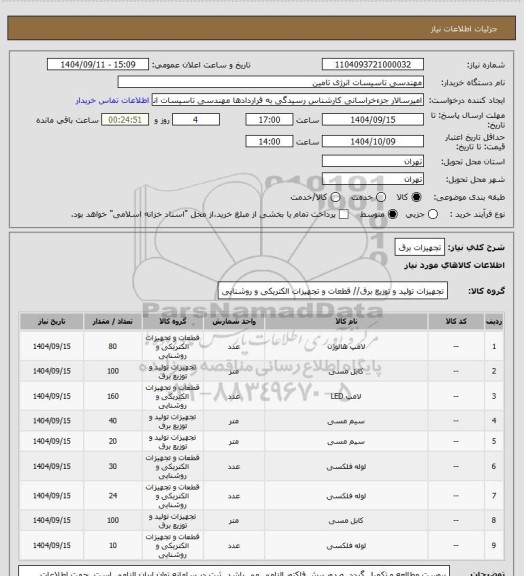
Task: Click quantity 40 in row 4
Action: (112, 421)
